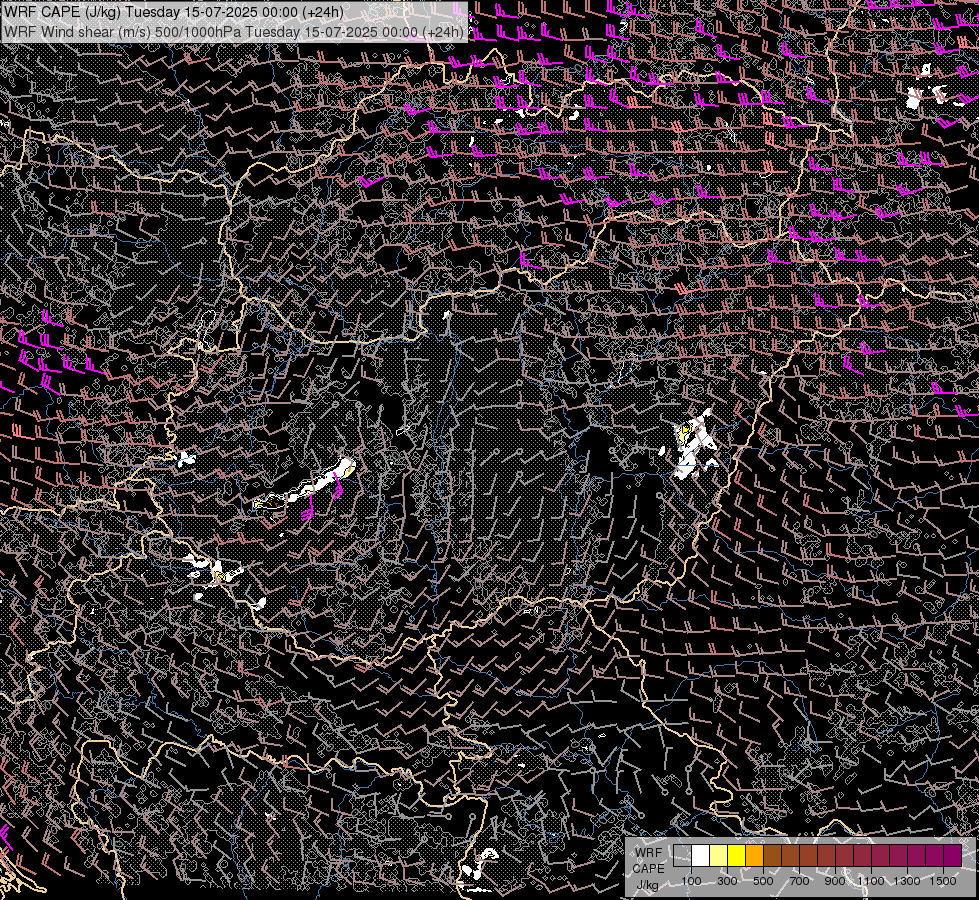This screenshot has height=900, width=979.
Task: Click the gray first legend swatch
Action: [x=682, y=855]
